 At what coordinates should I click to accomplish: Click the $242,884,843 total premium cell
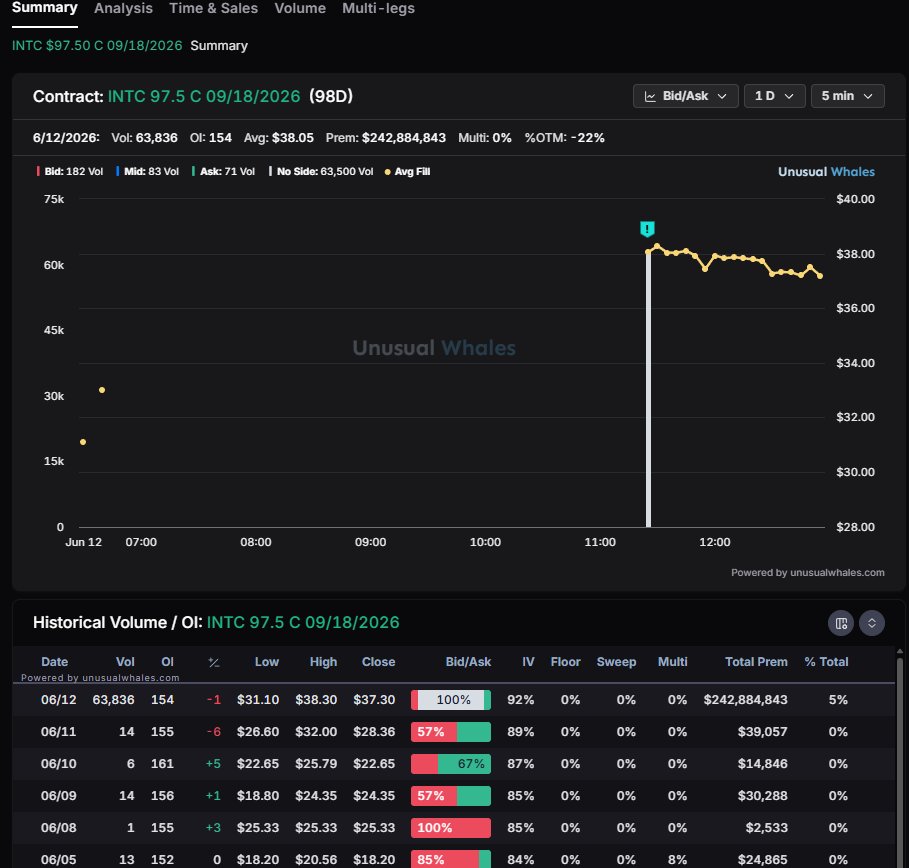tap(745, 700)
